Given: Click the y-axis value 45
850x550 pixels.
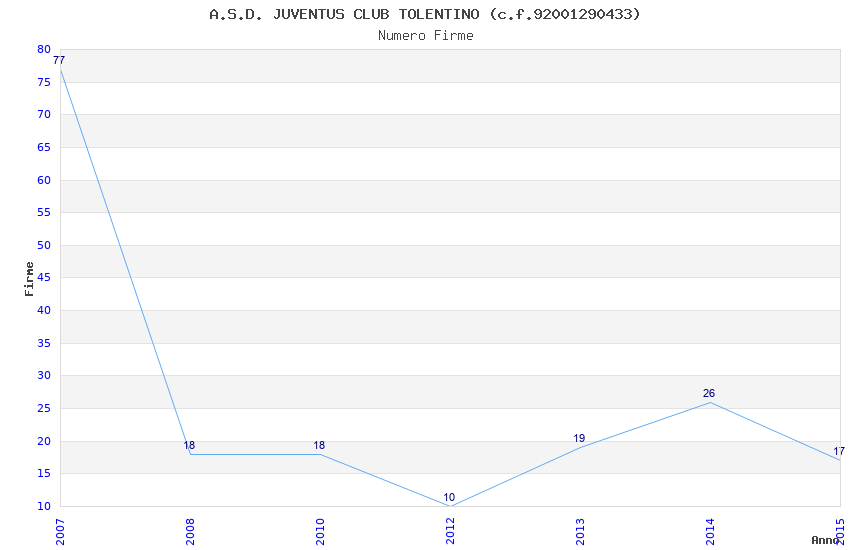Looking at the screenshot, I should coord(44,277).
